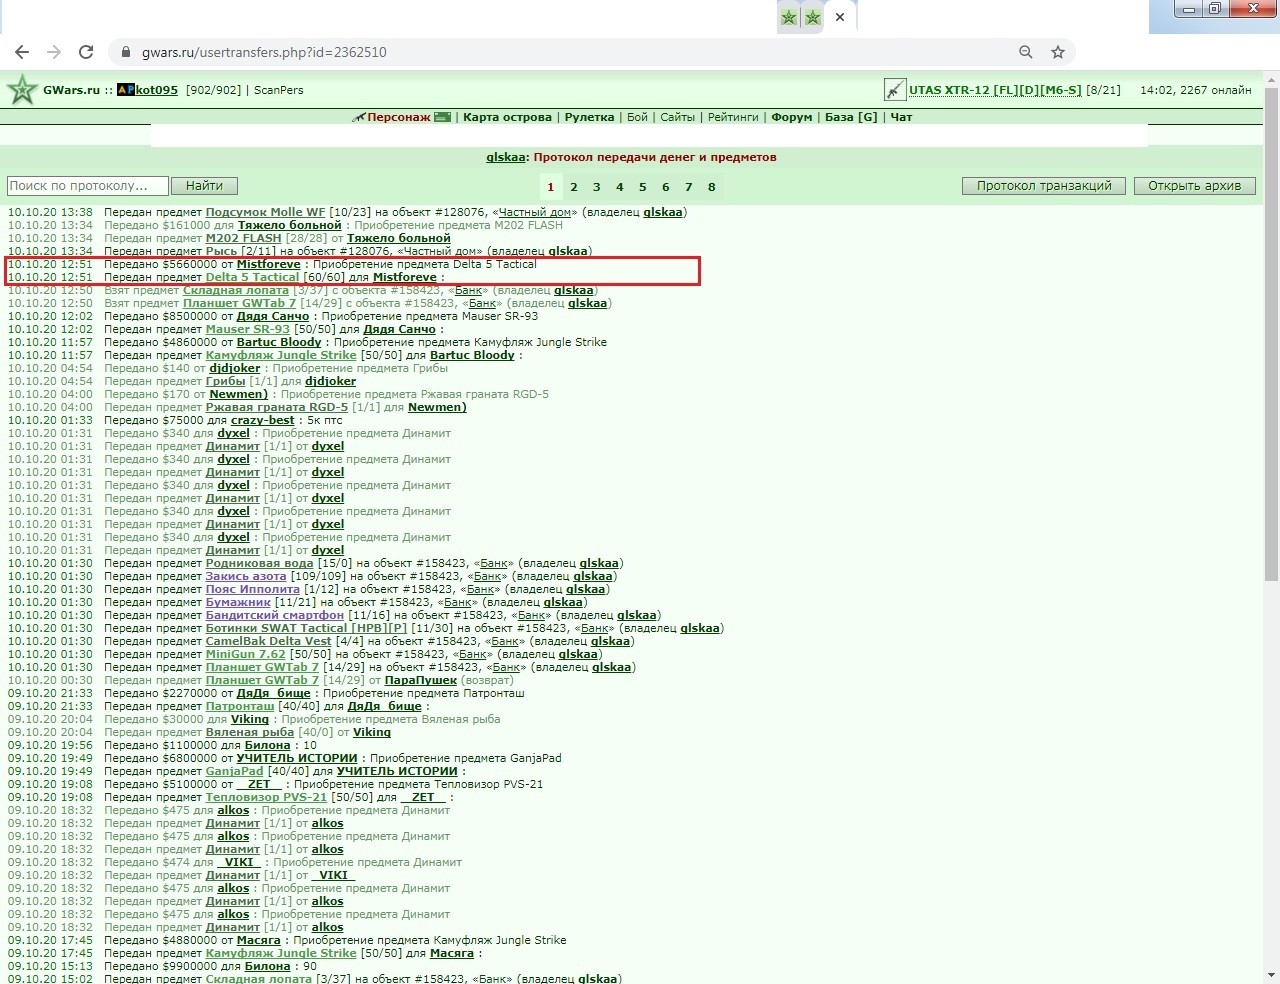Go back with the browser back arrow

click(22, 52)
